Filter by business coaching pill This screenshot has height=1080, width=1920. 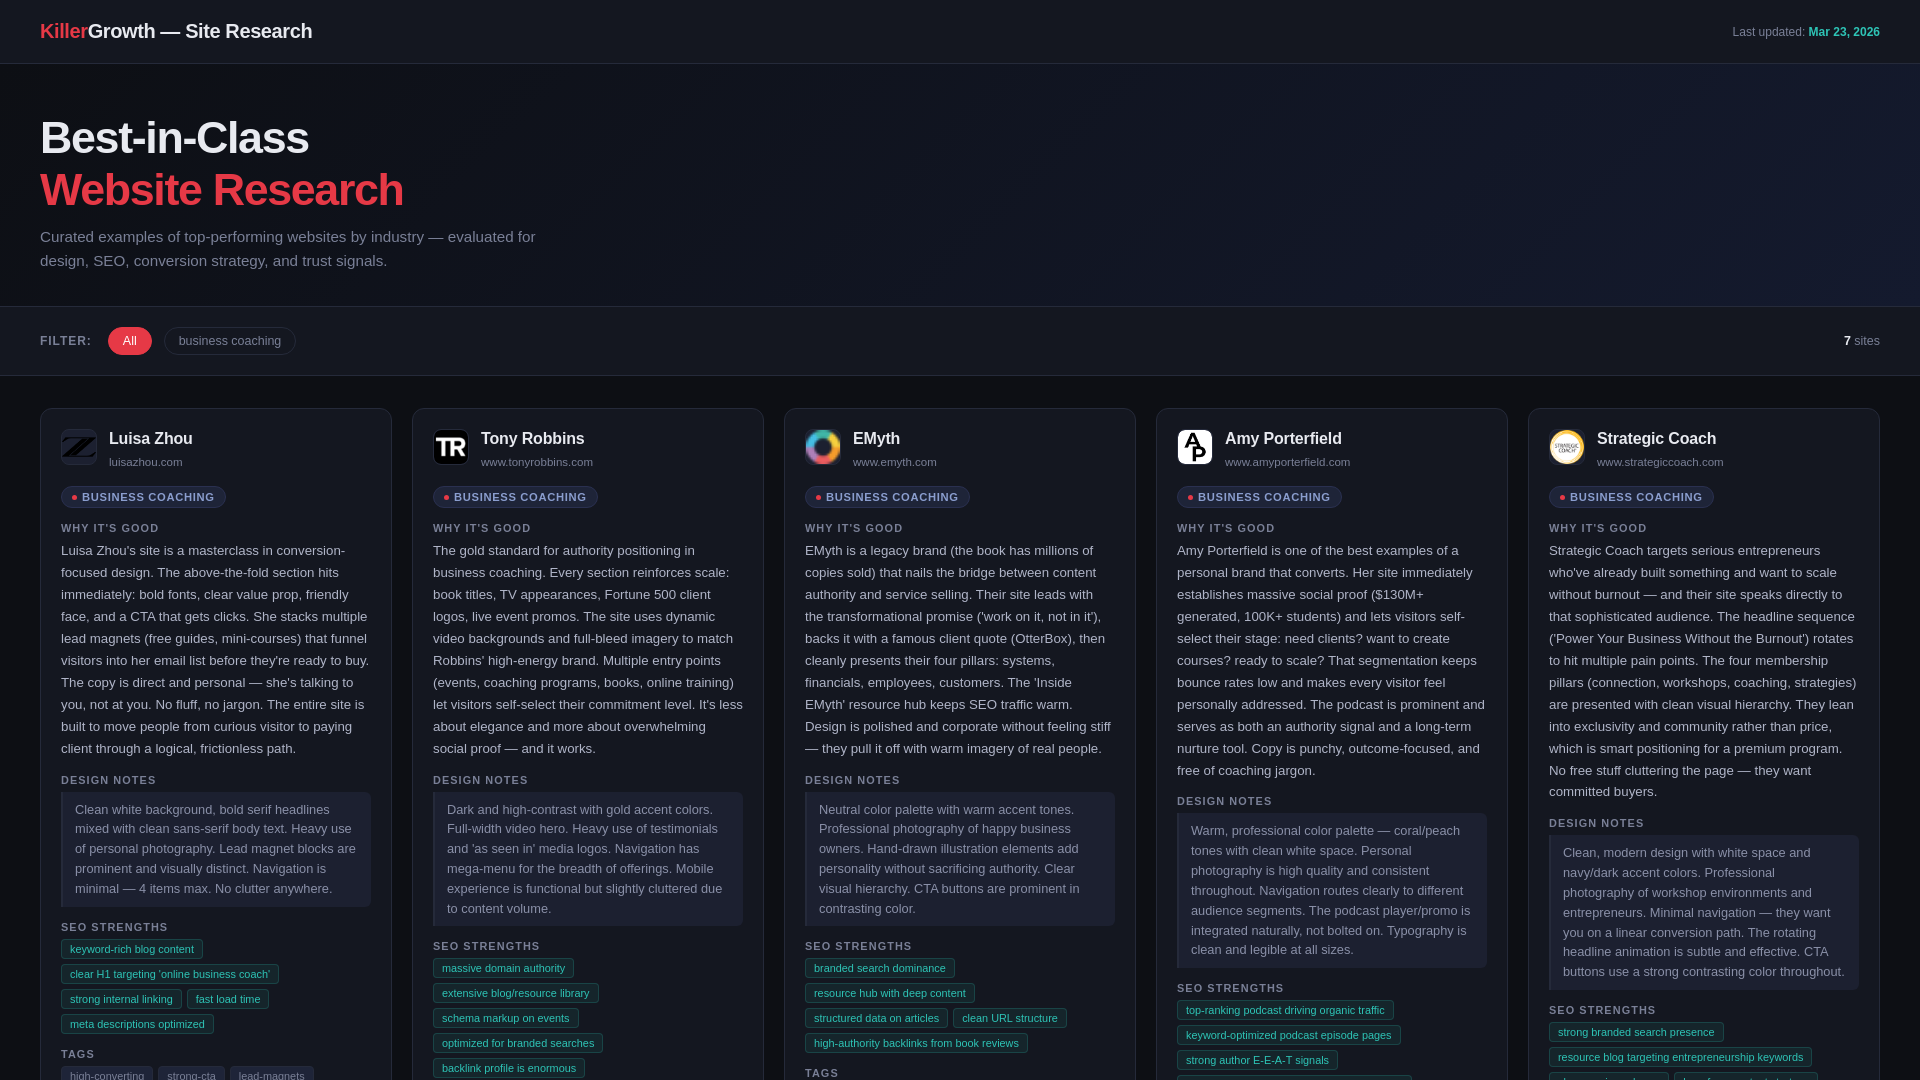[230, 341]
